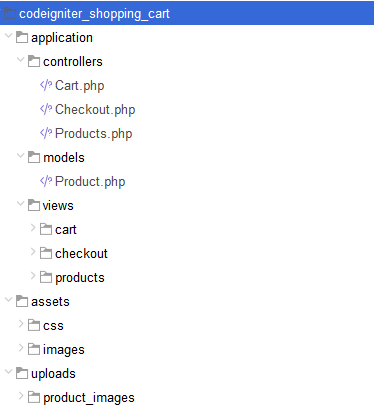The image size is (374, 409).
Task: Collapse the application folder chevron
Action: (x=9, y=35)
